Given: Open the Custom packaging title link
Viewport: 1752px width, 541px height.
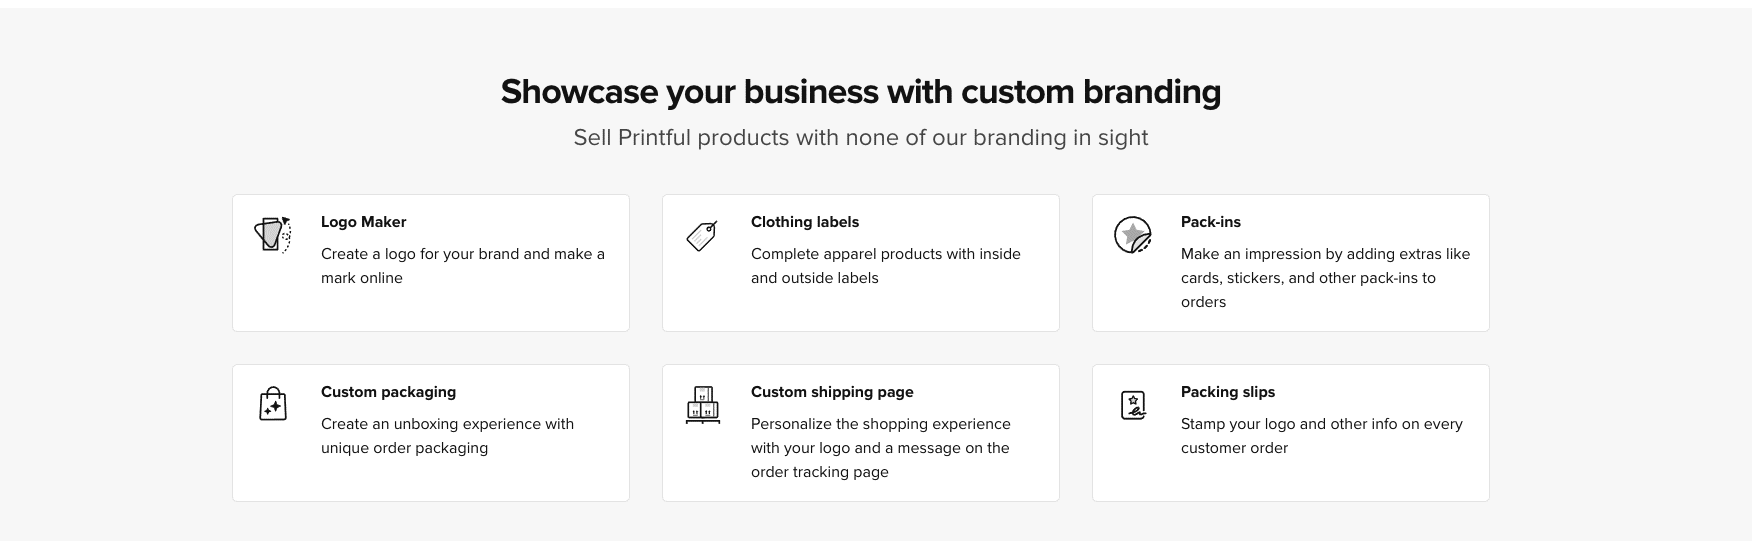Looking at the screenshot, I should 388,392.
